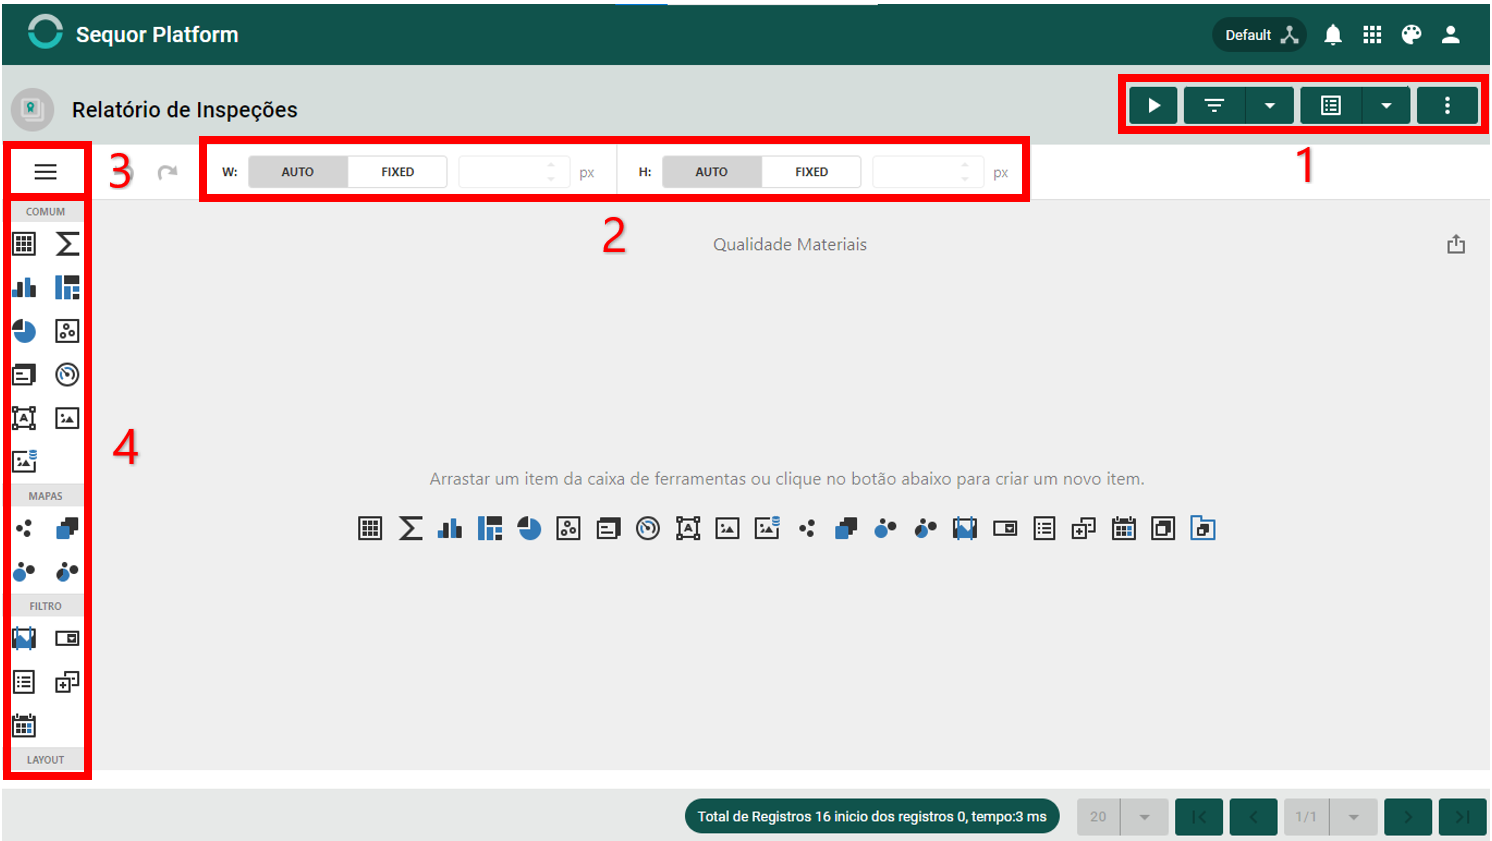
Task: Set height mode to AUTO
Action: [711, 172]
